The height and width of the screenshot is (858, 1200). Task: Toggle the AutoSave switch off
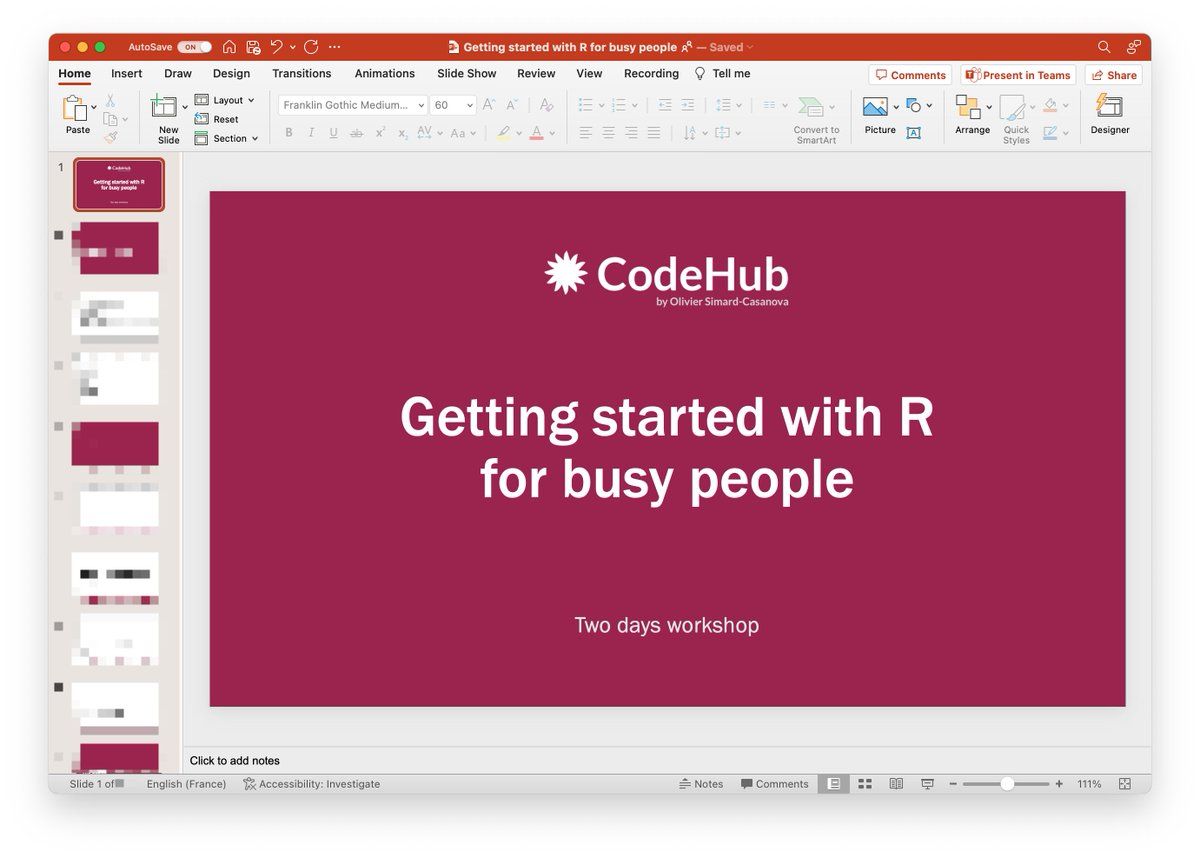coord(194,47)
